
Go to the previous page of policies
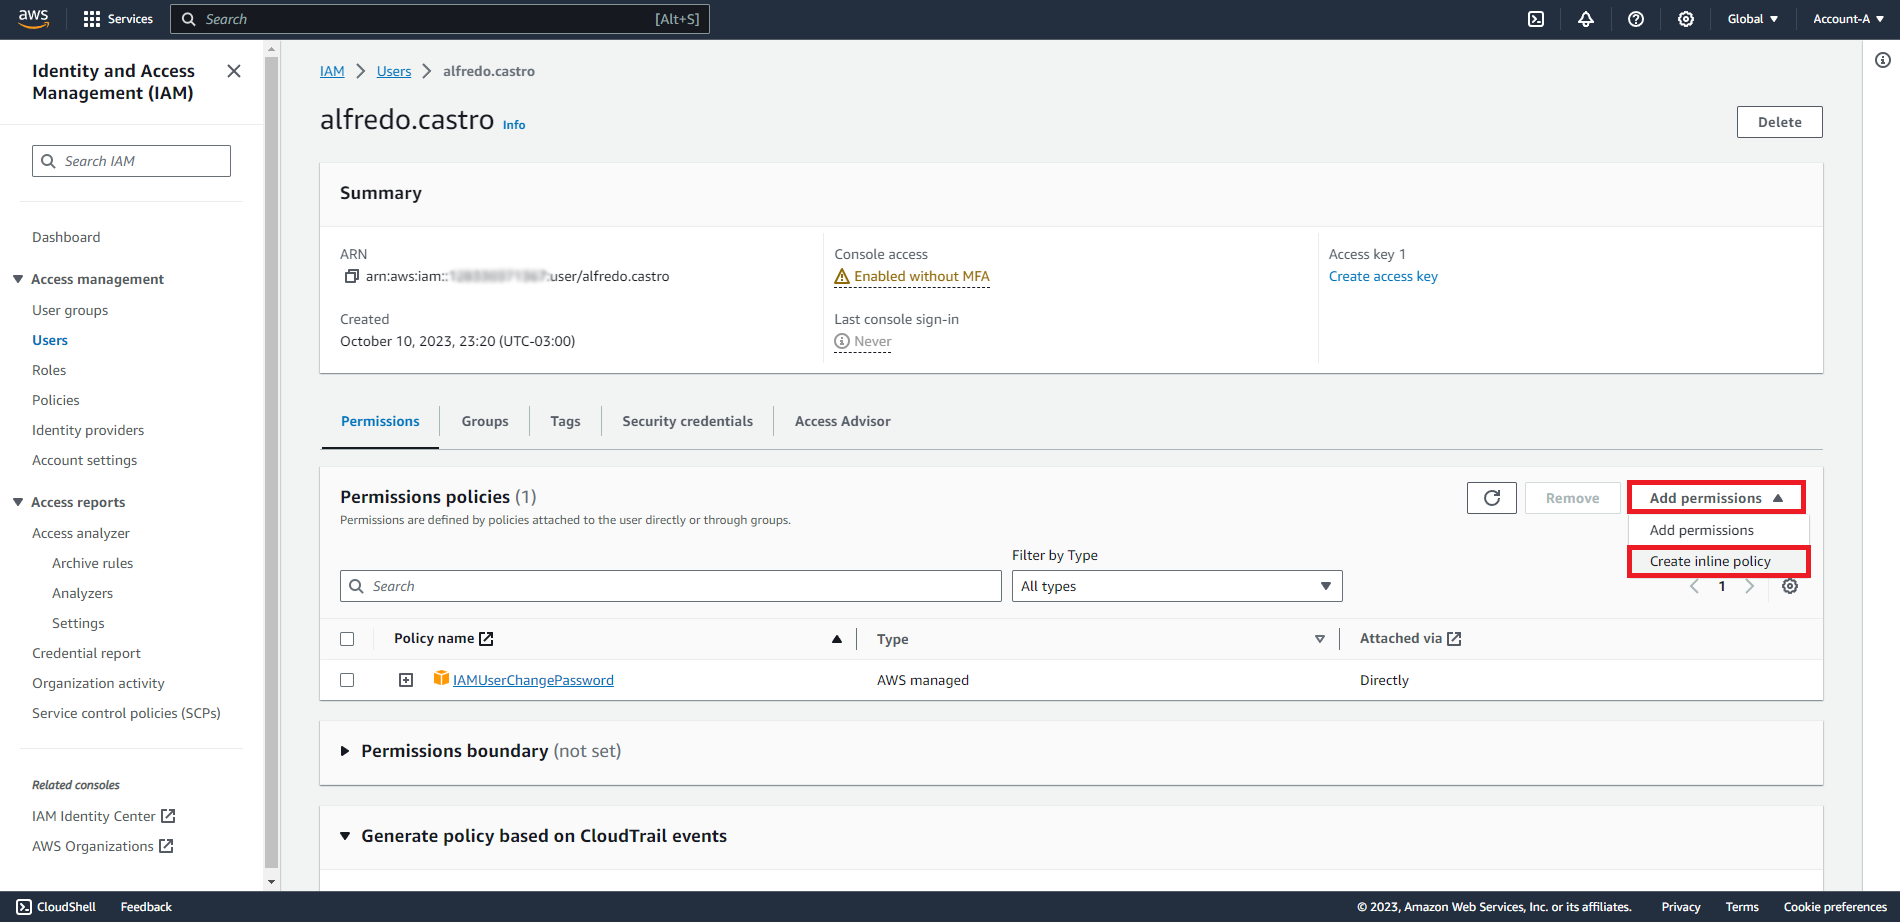point(1694,586)
